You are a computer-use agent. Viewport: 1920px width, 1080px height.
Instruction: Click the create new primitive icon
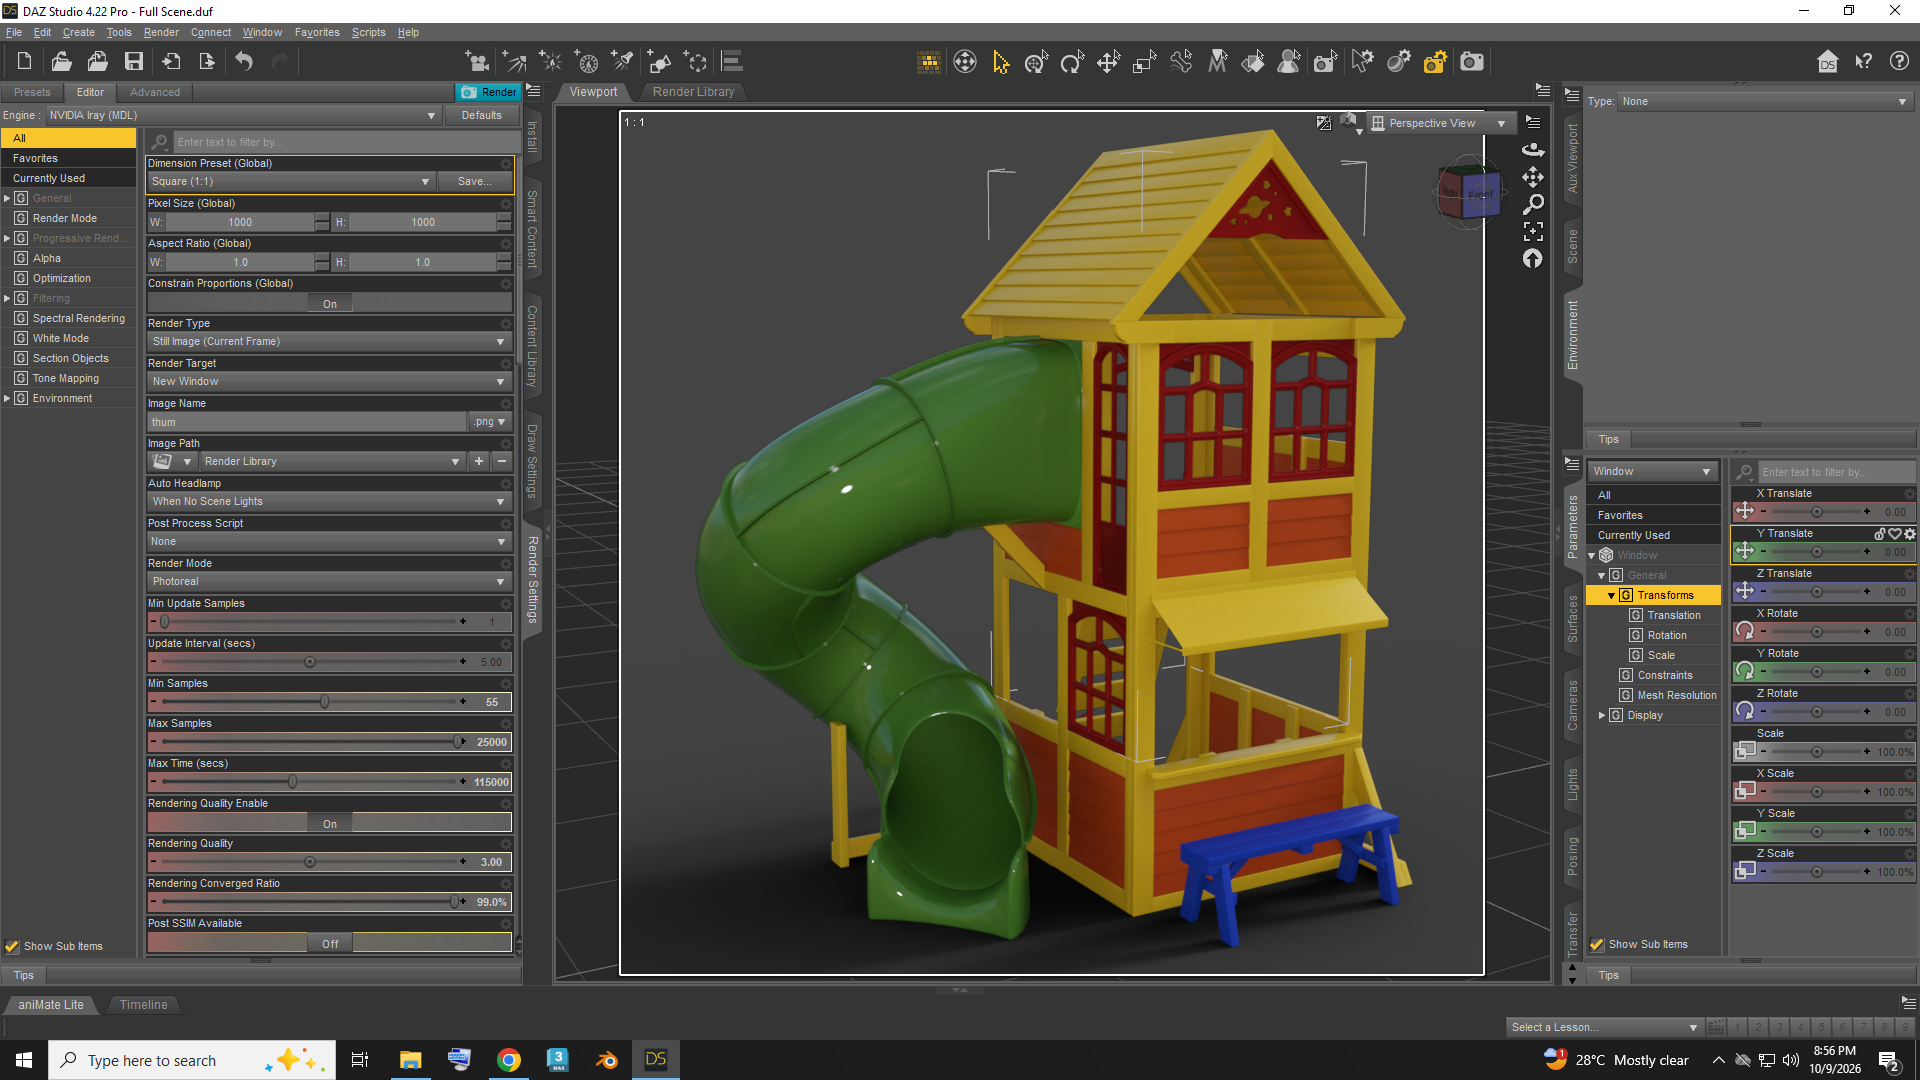(x=659, y=62)
